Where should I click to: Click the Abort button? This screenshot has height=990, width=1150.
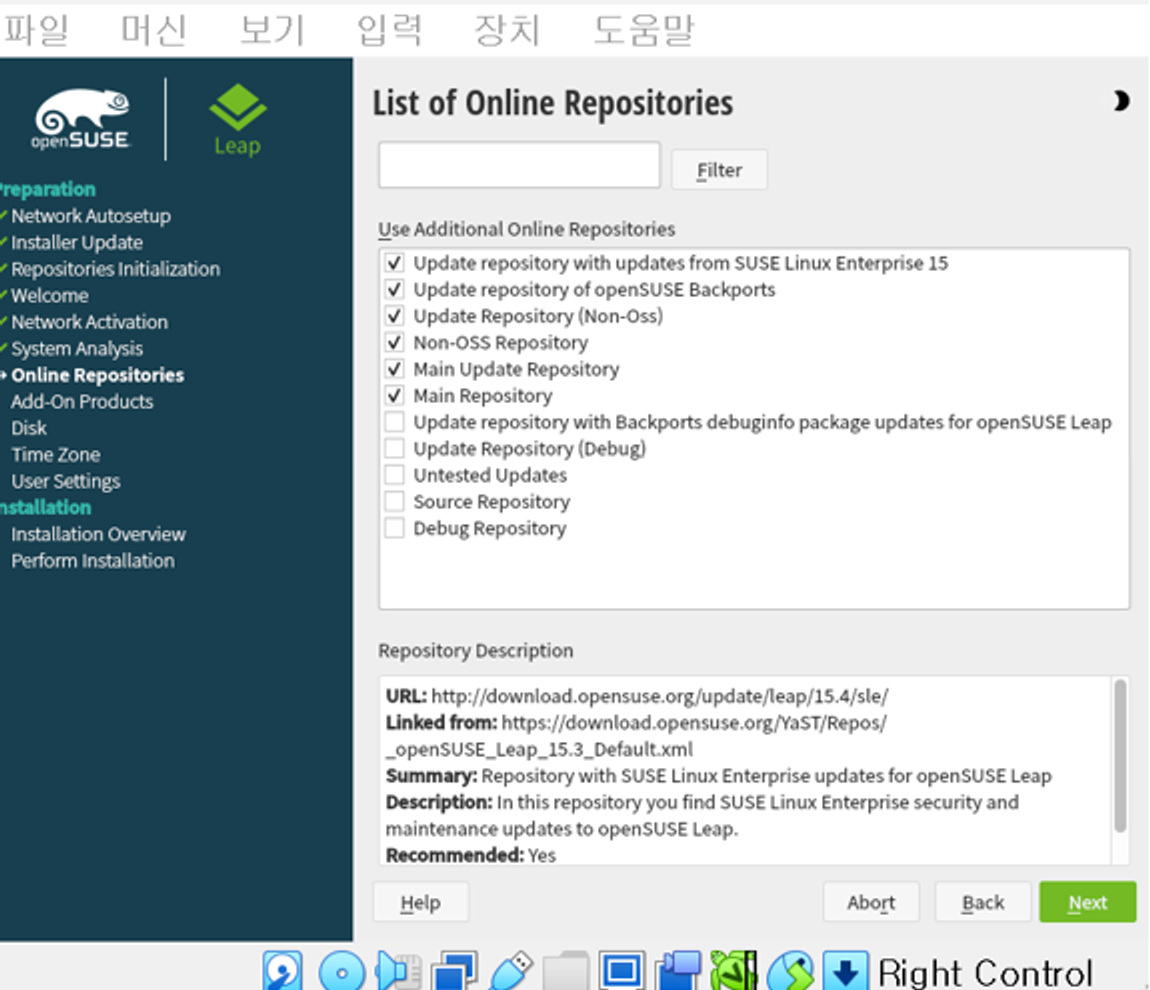tap(871, 902)
